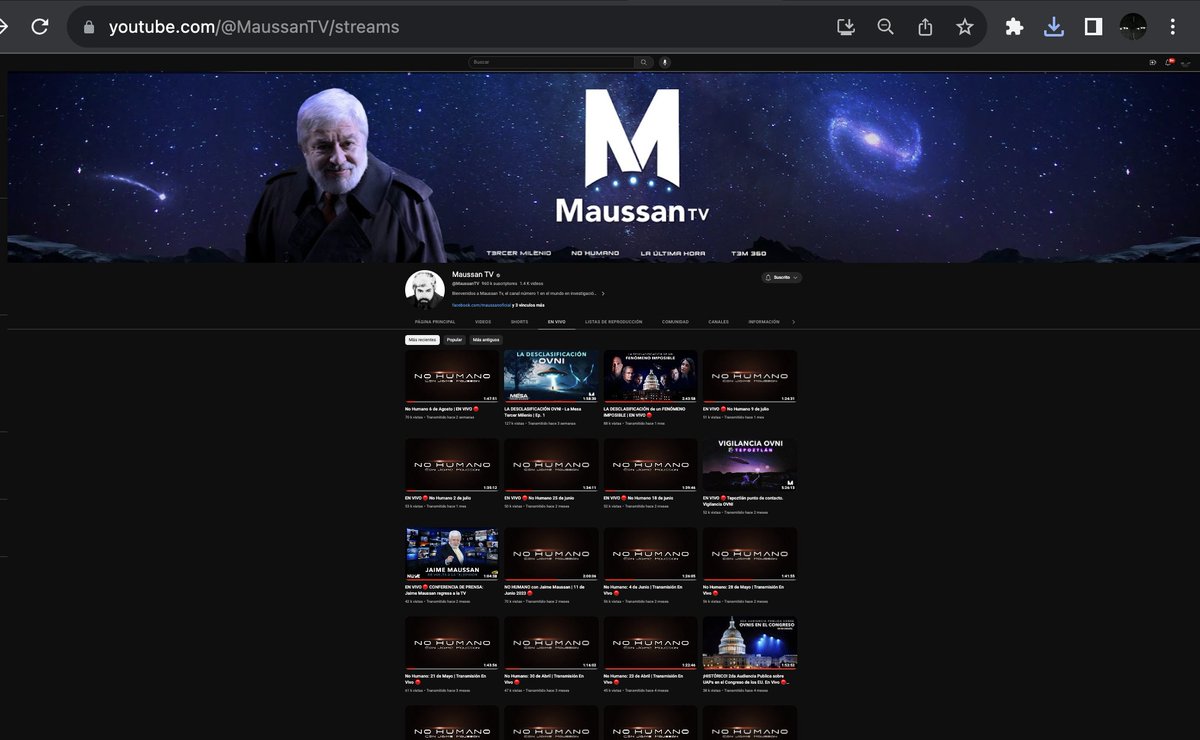Select the Más antiguos filter chip
The height and width of the screenshot is (740, 1200).
pyautogui.click(x=486, y=340)
